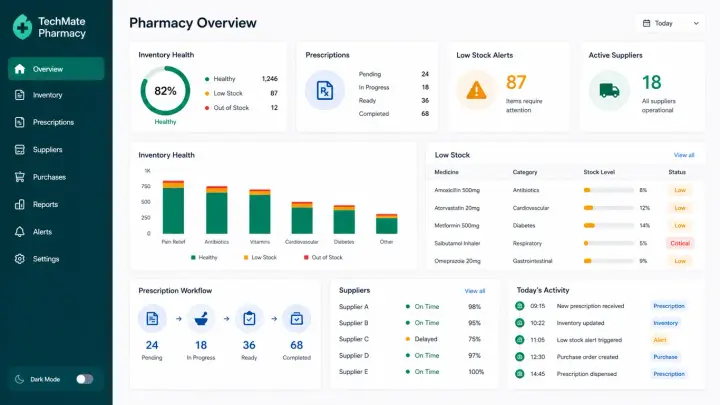This screenshot has width=720, height=405.
Task: Click the Purchase tag on 12:30 activity
Action: [665, 357]
